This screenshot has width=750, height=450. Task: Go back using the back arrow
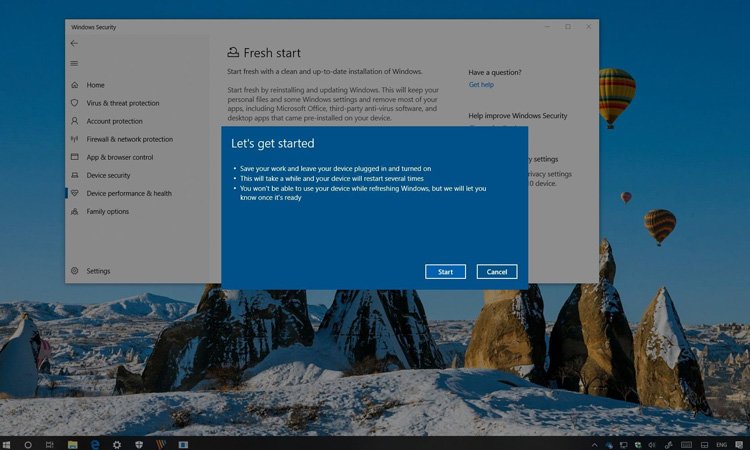74,44
